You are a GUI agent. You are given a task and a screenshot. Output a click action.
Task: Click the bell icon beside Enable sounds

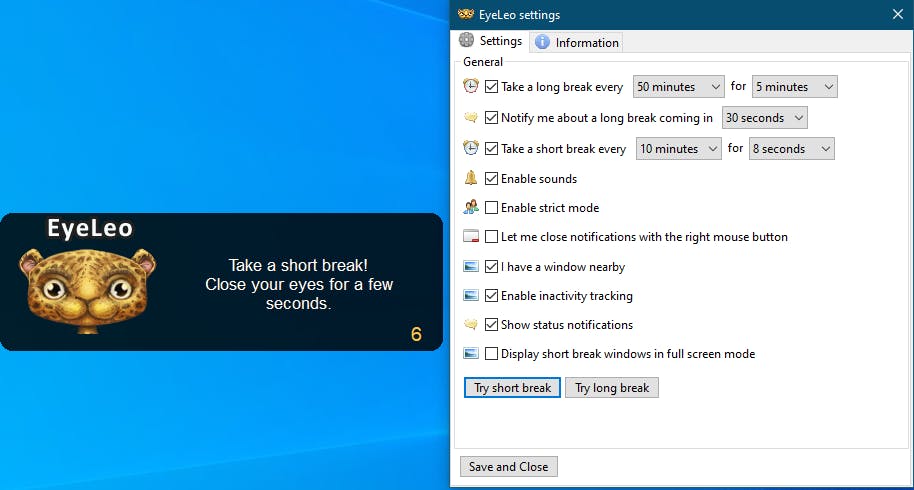tap(471, 178)
